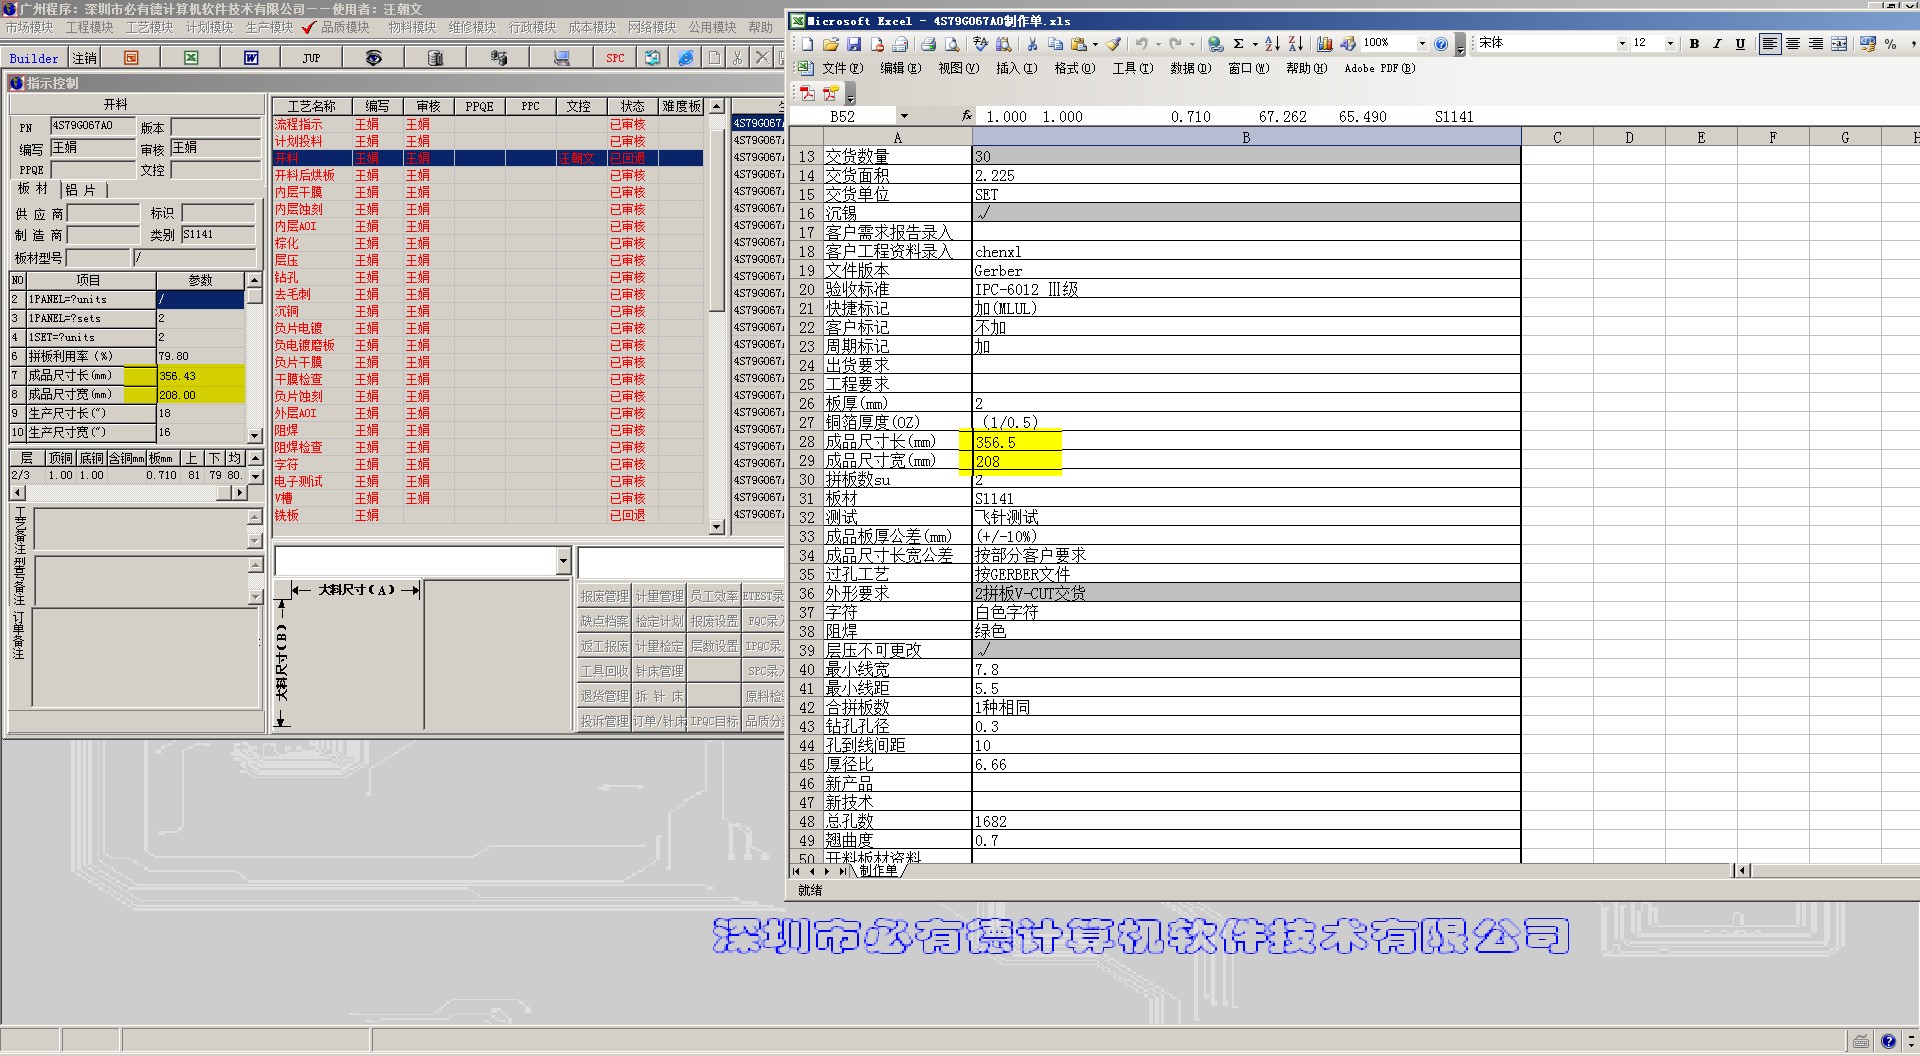Click the 报废管理 button
Screen dimensions: 1920x1056
point(604,596)
